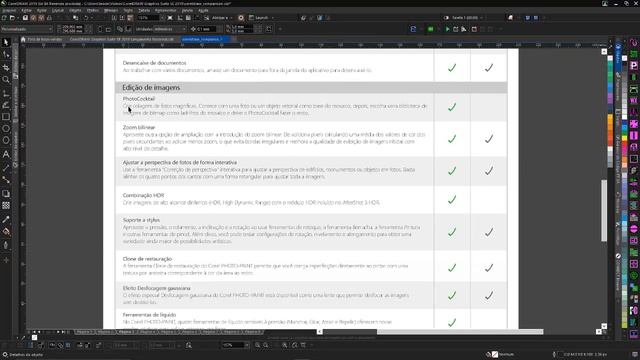The height and width of the screenshot is (360, 640).
Task: Go to first page navigation arrow
Action: (x=34, y=332)
